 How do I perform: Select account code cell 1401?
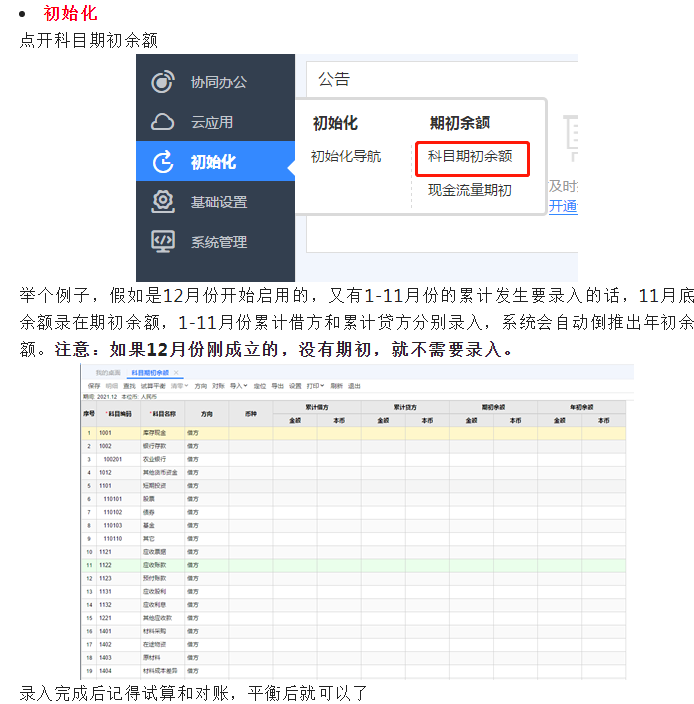pyautogui.click(x=119, y=631)
